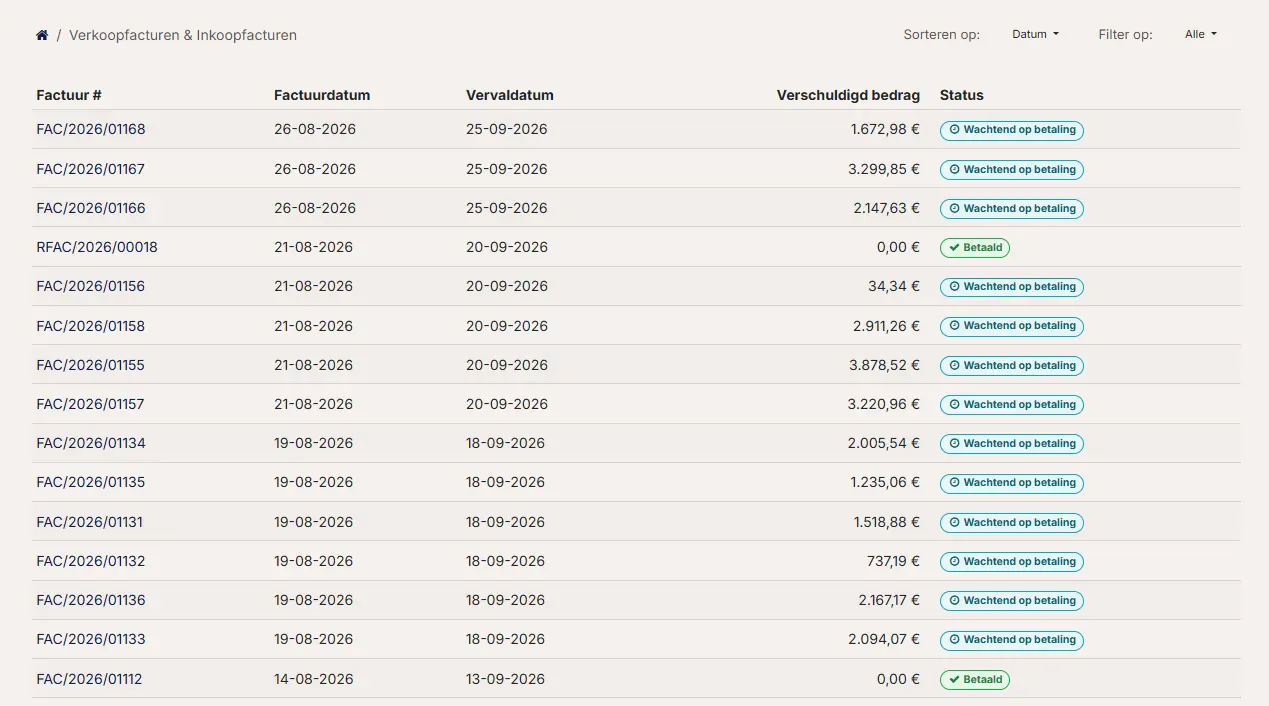Open invoice FAC/2026/01135
Screen dimensions: 1269x706
coord(91,482)
